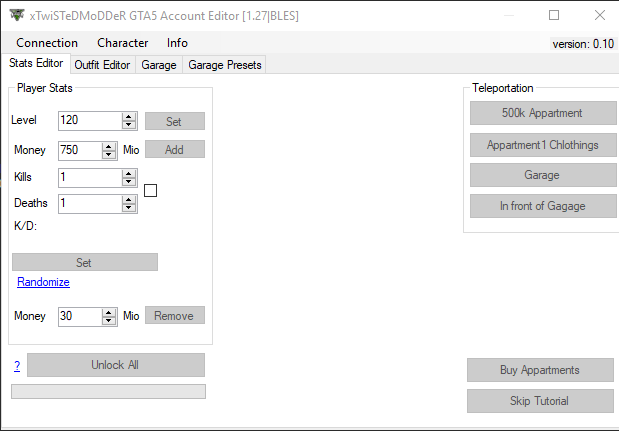The image size is (619, 431).
Task: Increase the 750 Money value with up arrow
Action: pyautogui.click(x=109, y=146)
